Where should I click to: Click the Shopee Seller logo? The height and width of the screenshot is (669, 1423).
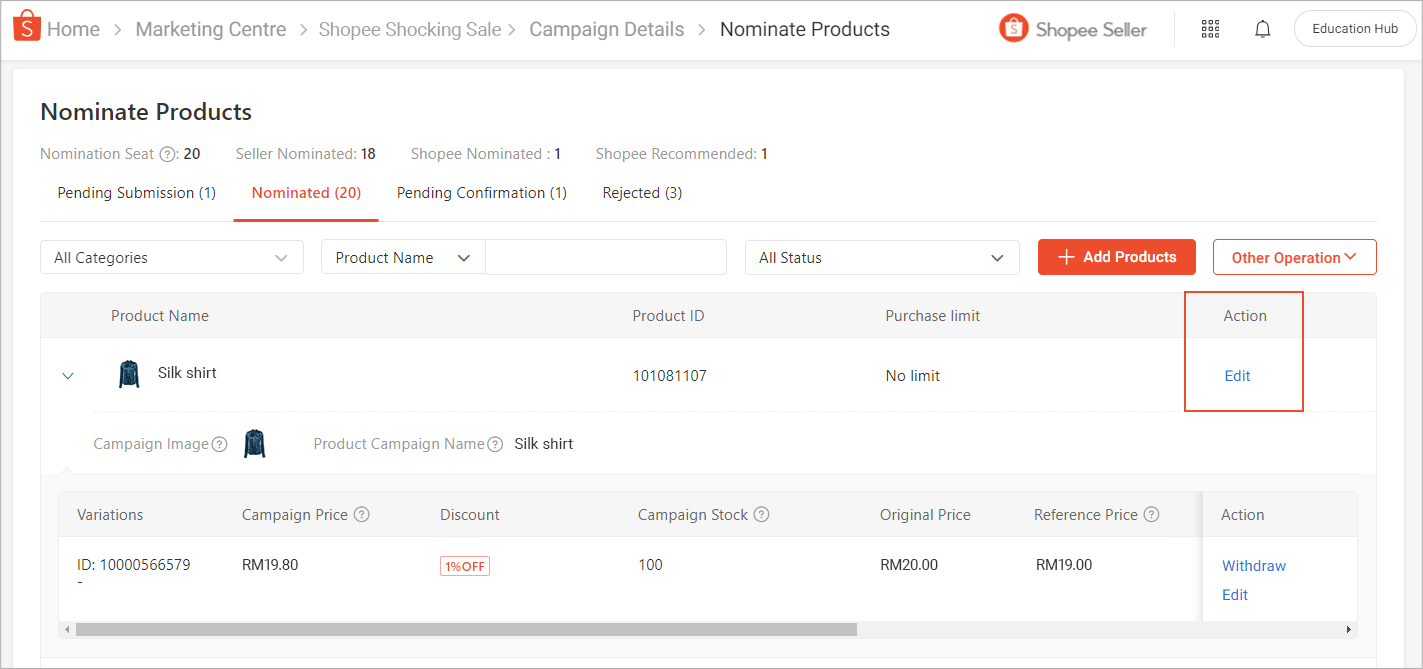tap(1013, 28)
